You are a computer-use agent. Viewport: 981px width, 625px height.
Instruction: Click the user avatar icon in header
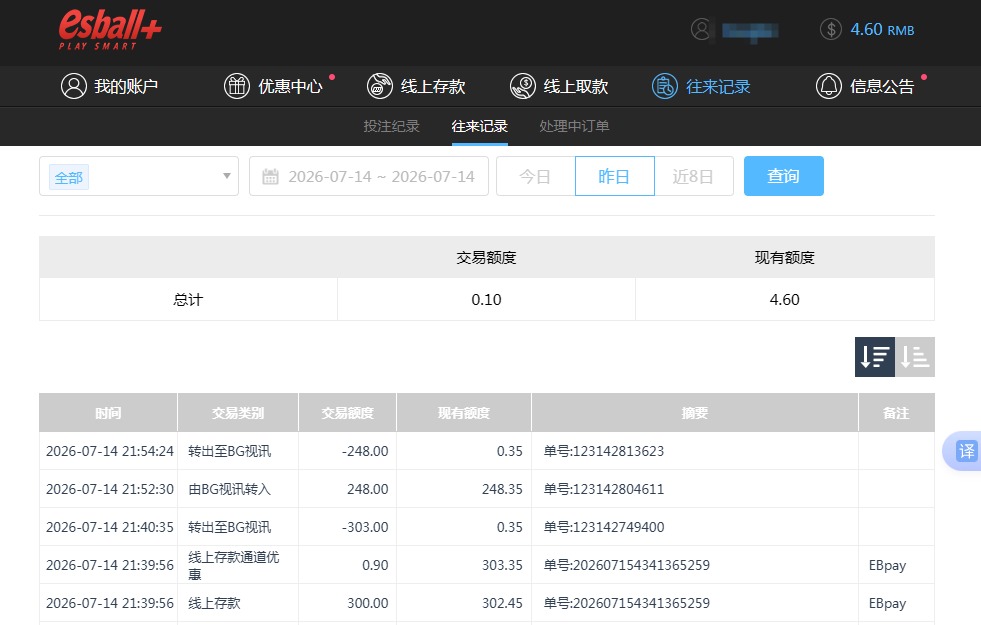(702, 29)
